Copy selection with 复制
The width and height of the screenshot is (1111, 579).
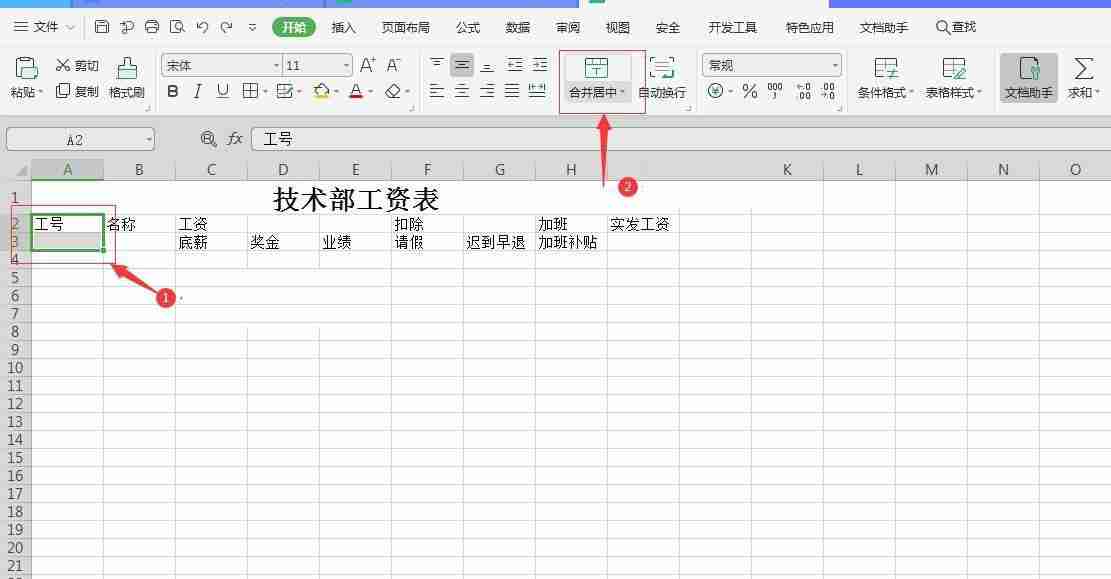point(77,91)
